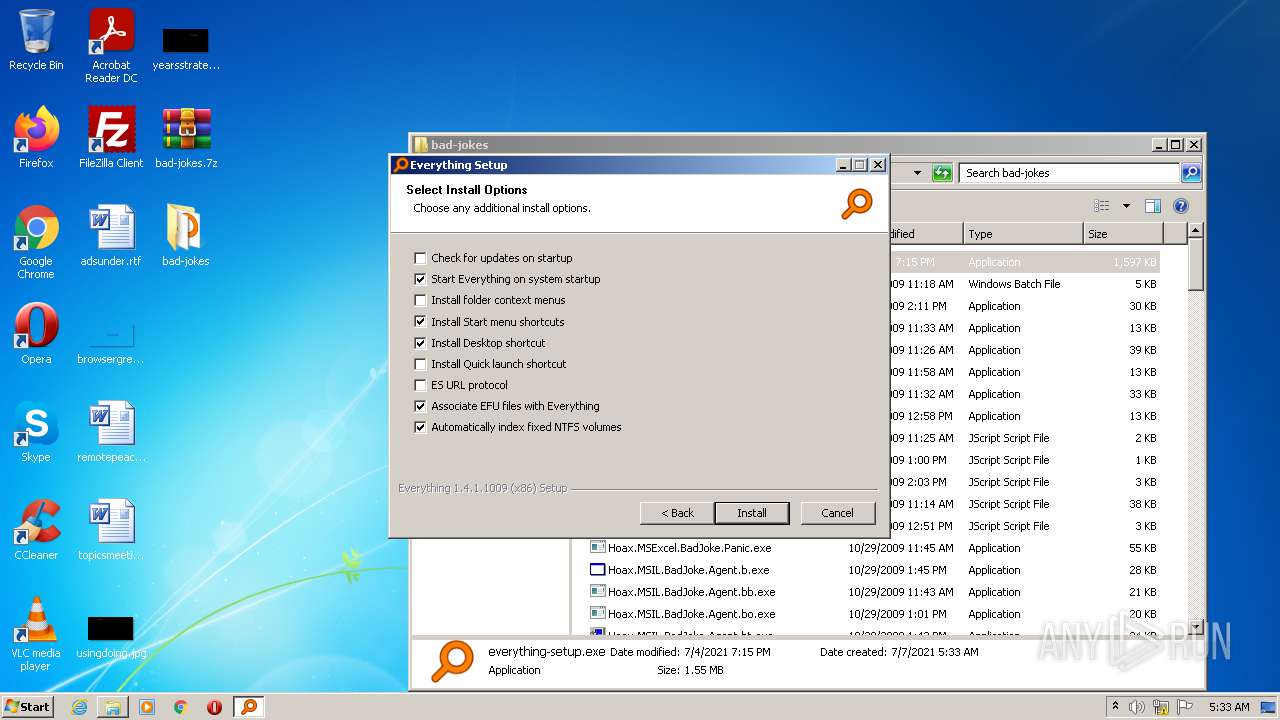The width and height of the screenshot is (1280, 720).
Task: Sort by Type column header
Action: (x=1023, y=234)
